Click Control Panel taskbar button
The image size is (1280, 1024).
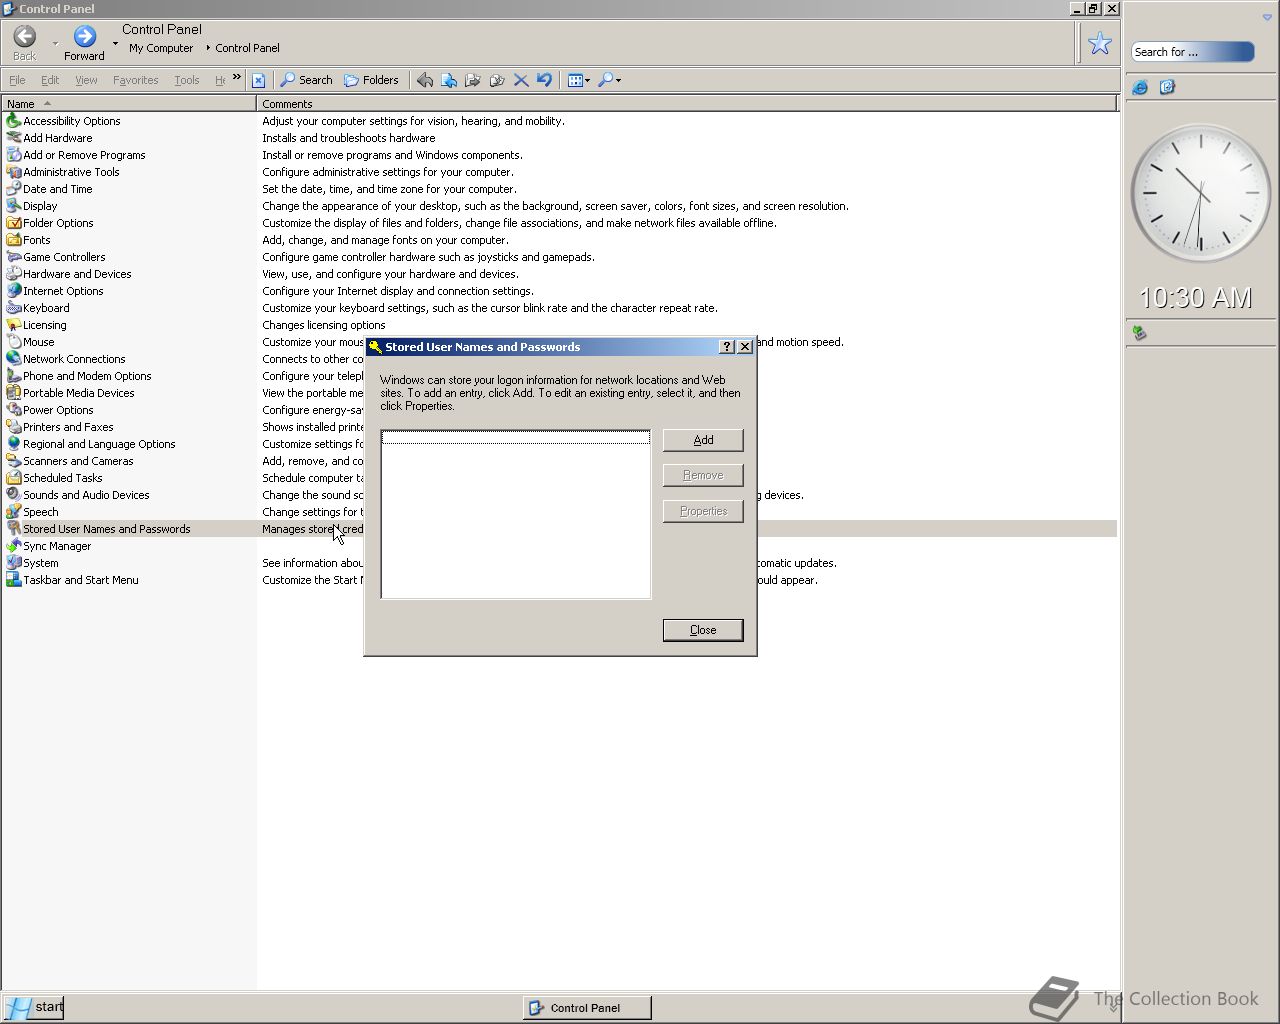587,1008
